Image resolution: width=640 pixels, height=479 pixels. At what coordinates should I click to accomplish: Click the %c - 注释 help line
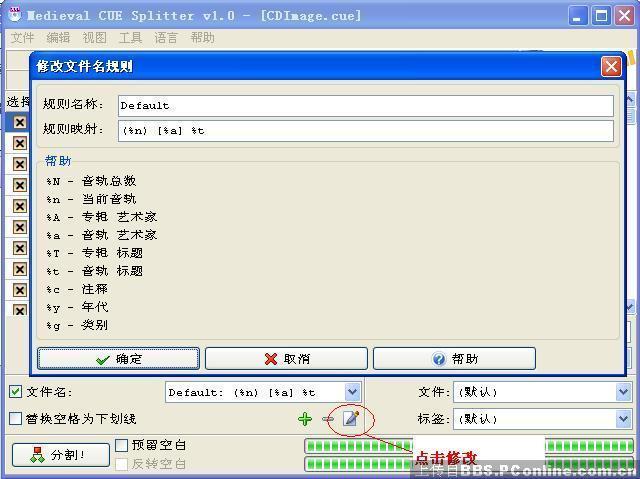tap(77, 289)
